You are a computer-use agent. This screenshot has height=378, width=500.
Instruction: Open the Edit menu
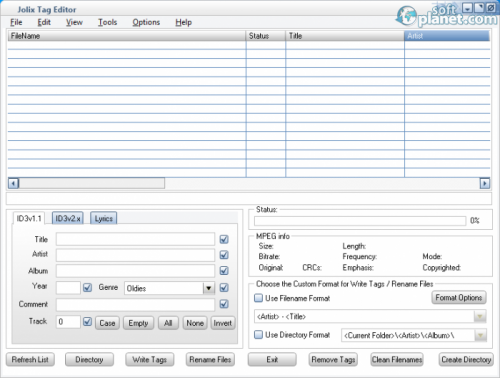pos(44,22)
